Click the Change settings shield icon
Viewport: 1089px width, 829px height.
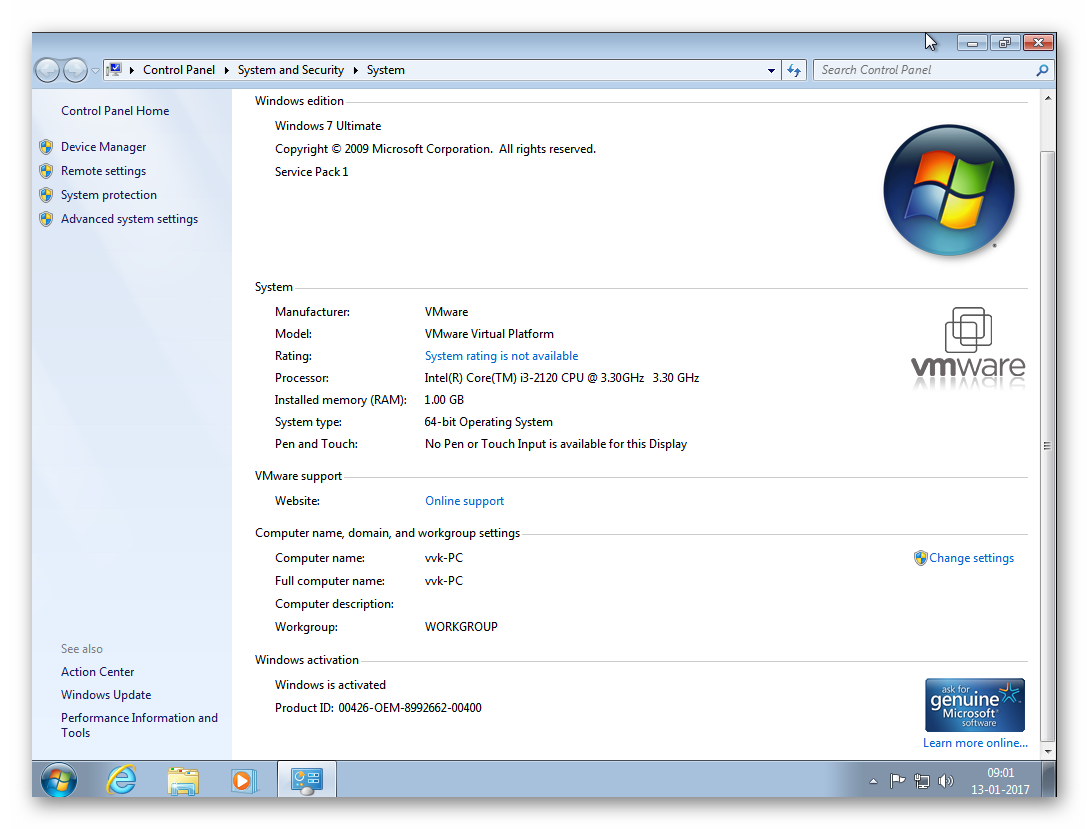coord(920,558)
